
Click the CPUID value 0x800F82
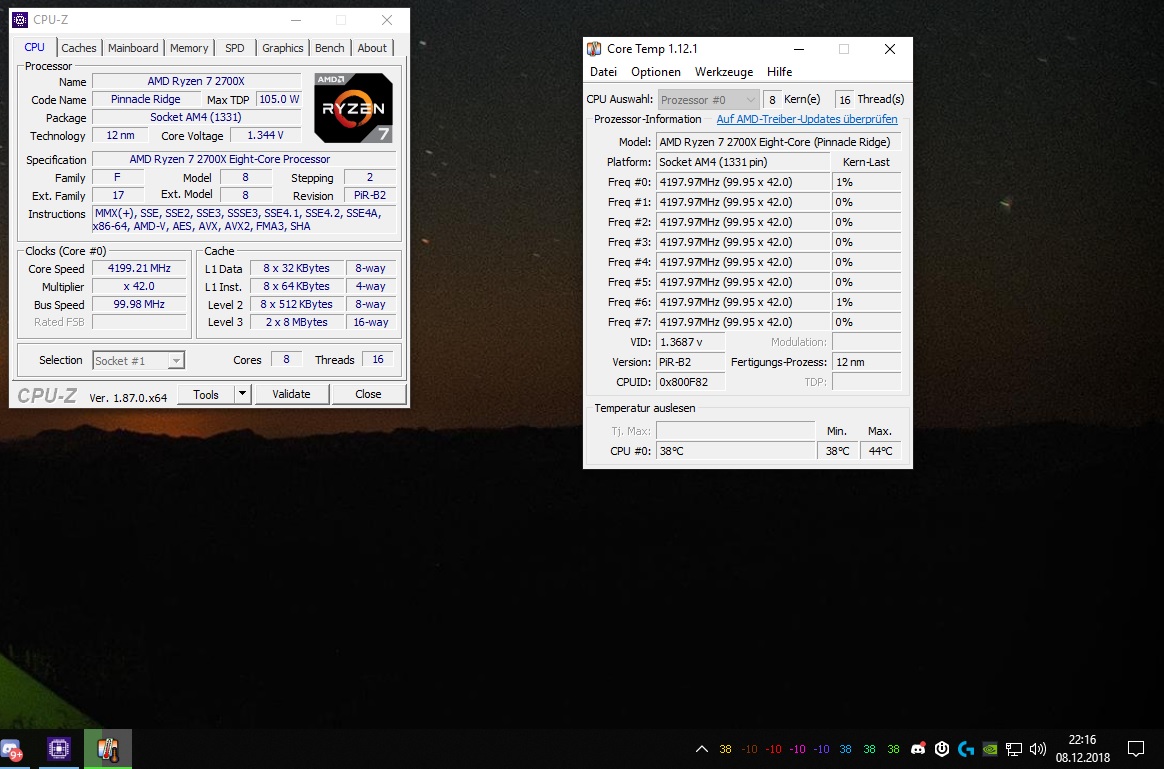click(x=690, y=382)
